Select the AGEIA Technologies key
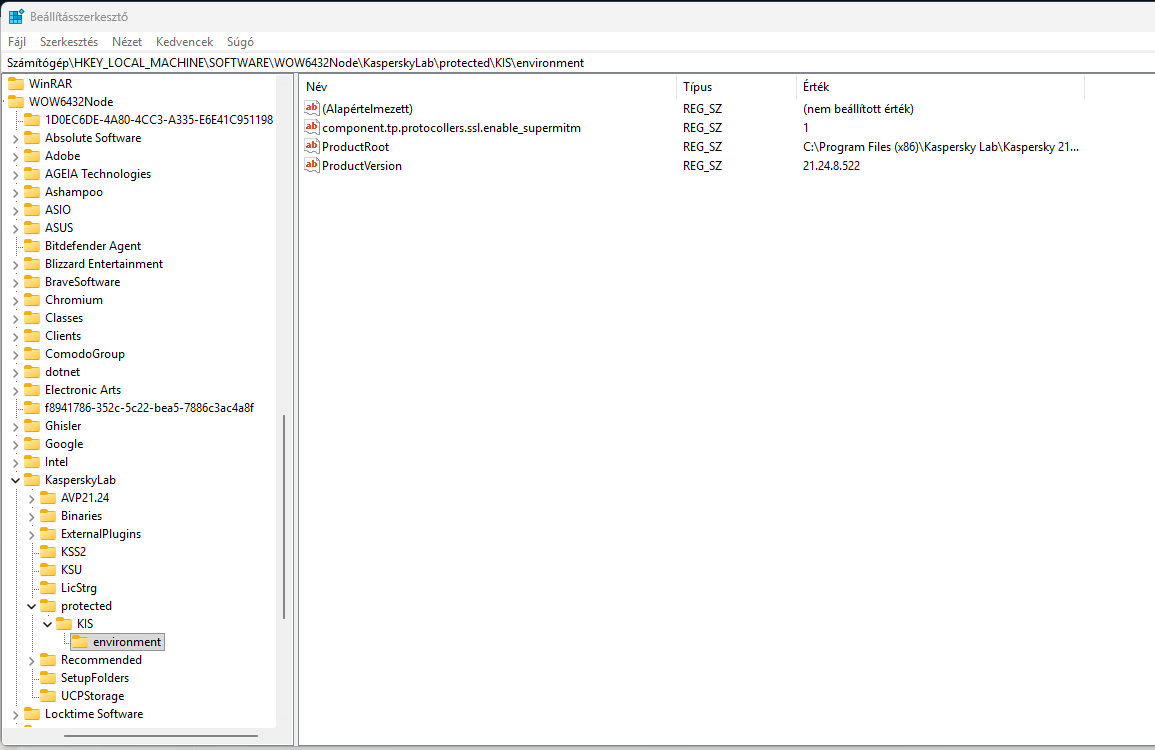Screen dimensions: 1155x750 98,174
